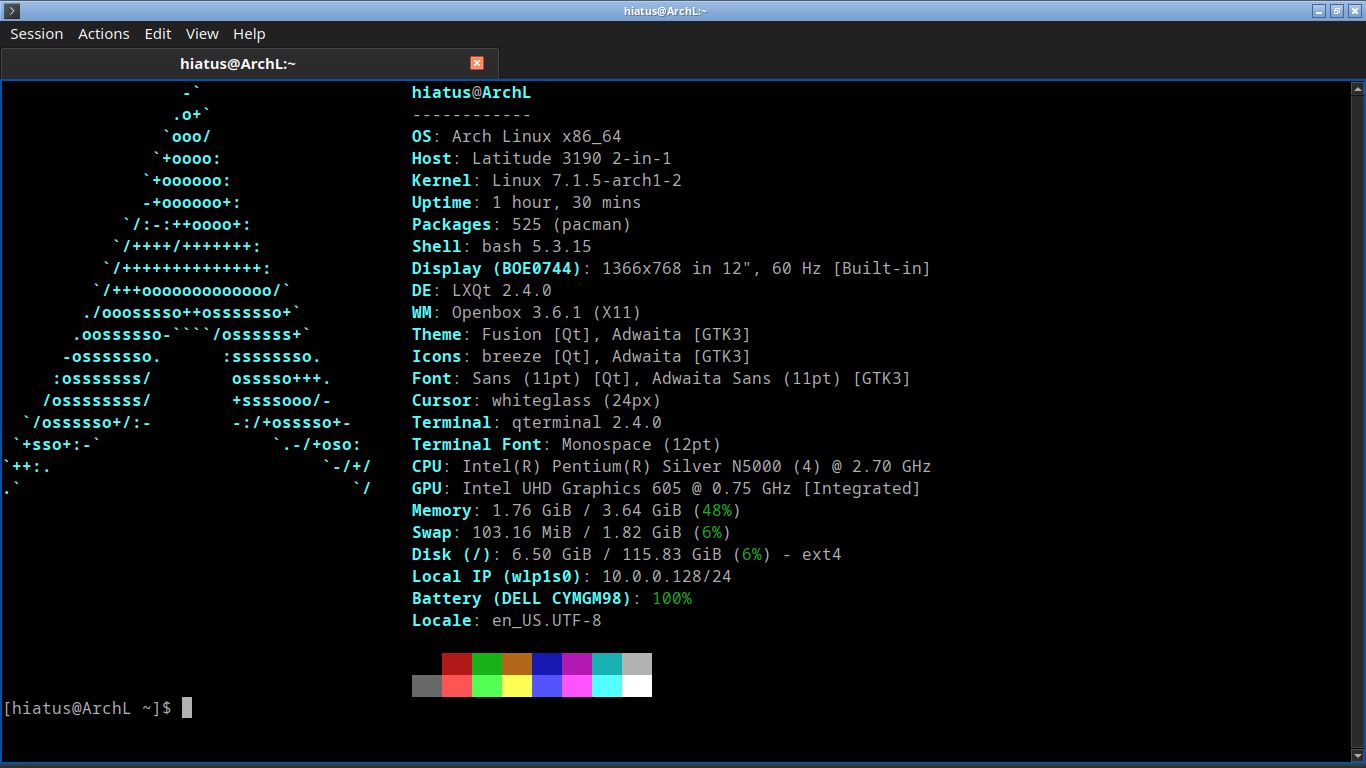
Task: Click 'bash 5.3.15' shell value
Action: [537, 247]
